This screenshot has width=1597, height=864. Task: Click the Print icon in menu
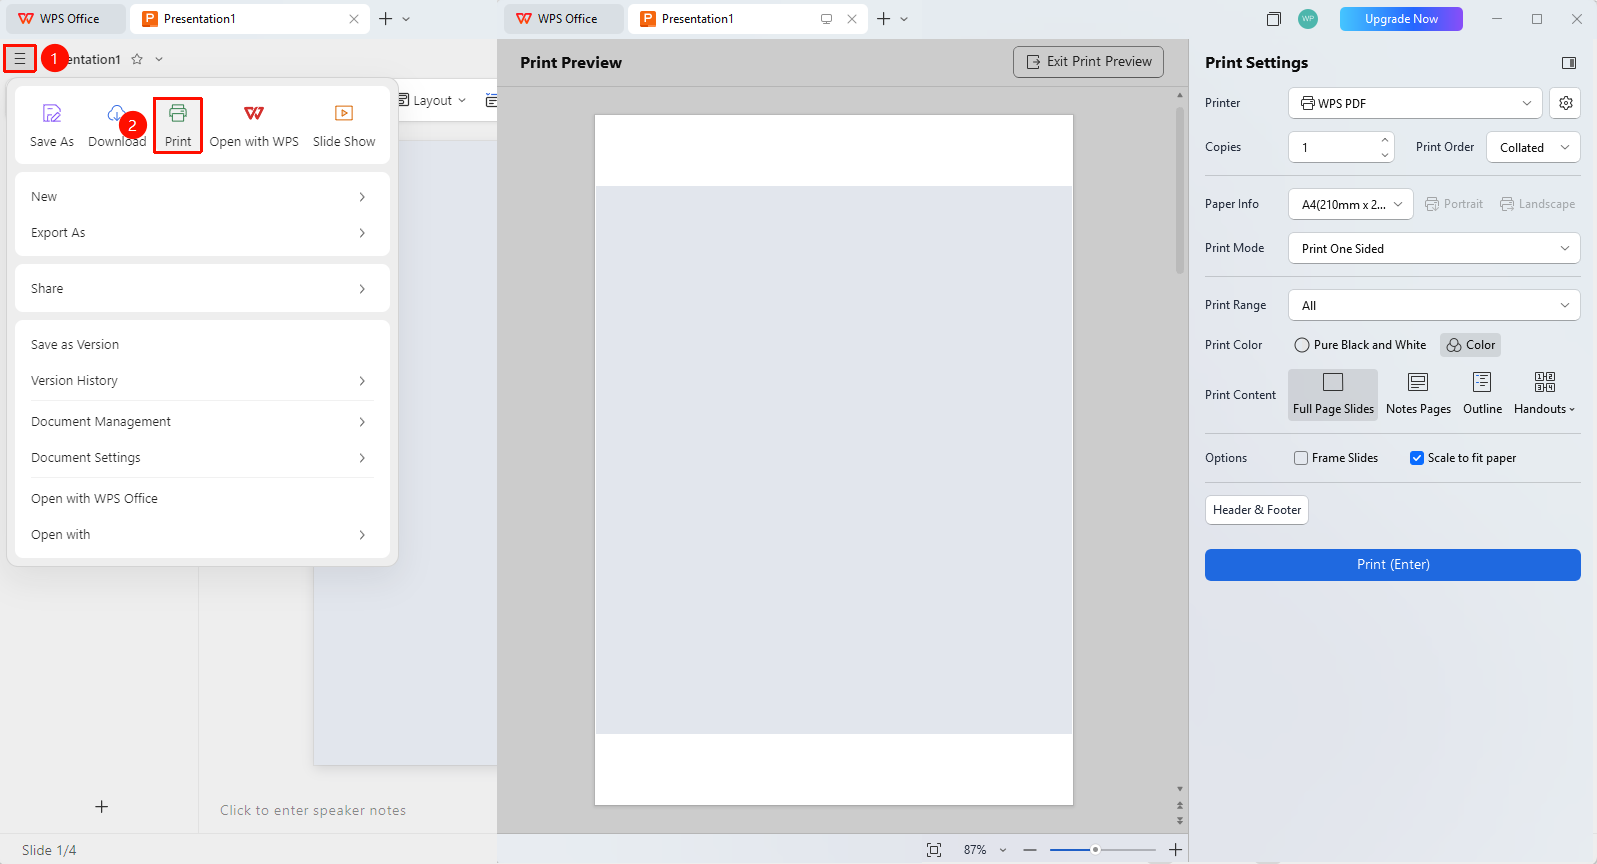pos(178,125)
